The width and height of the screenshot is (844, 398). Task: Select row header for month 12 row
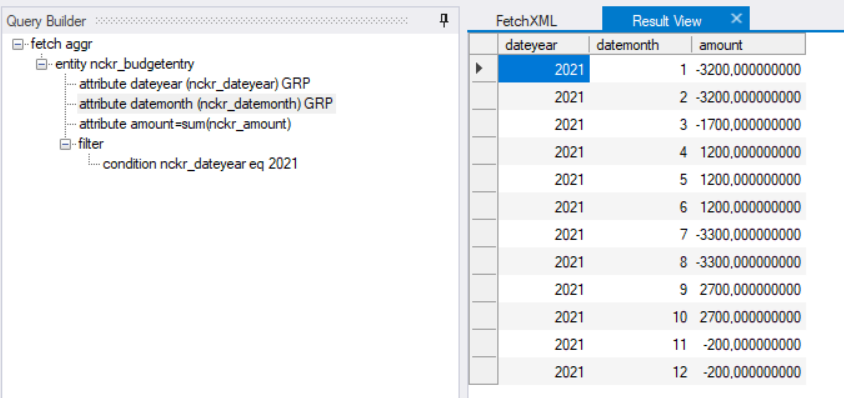[483, 372]
